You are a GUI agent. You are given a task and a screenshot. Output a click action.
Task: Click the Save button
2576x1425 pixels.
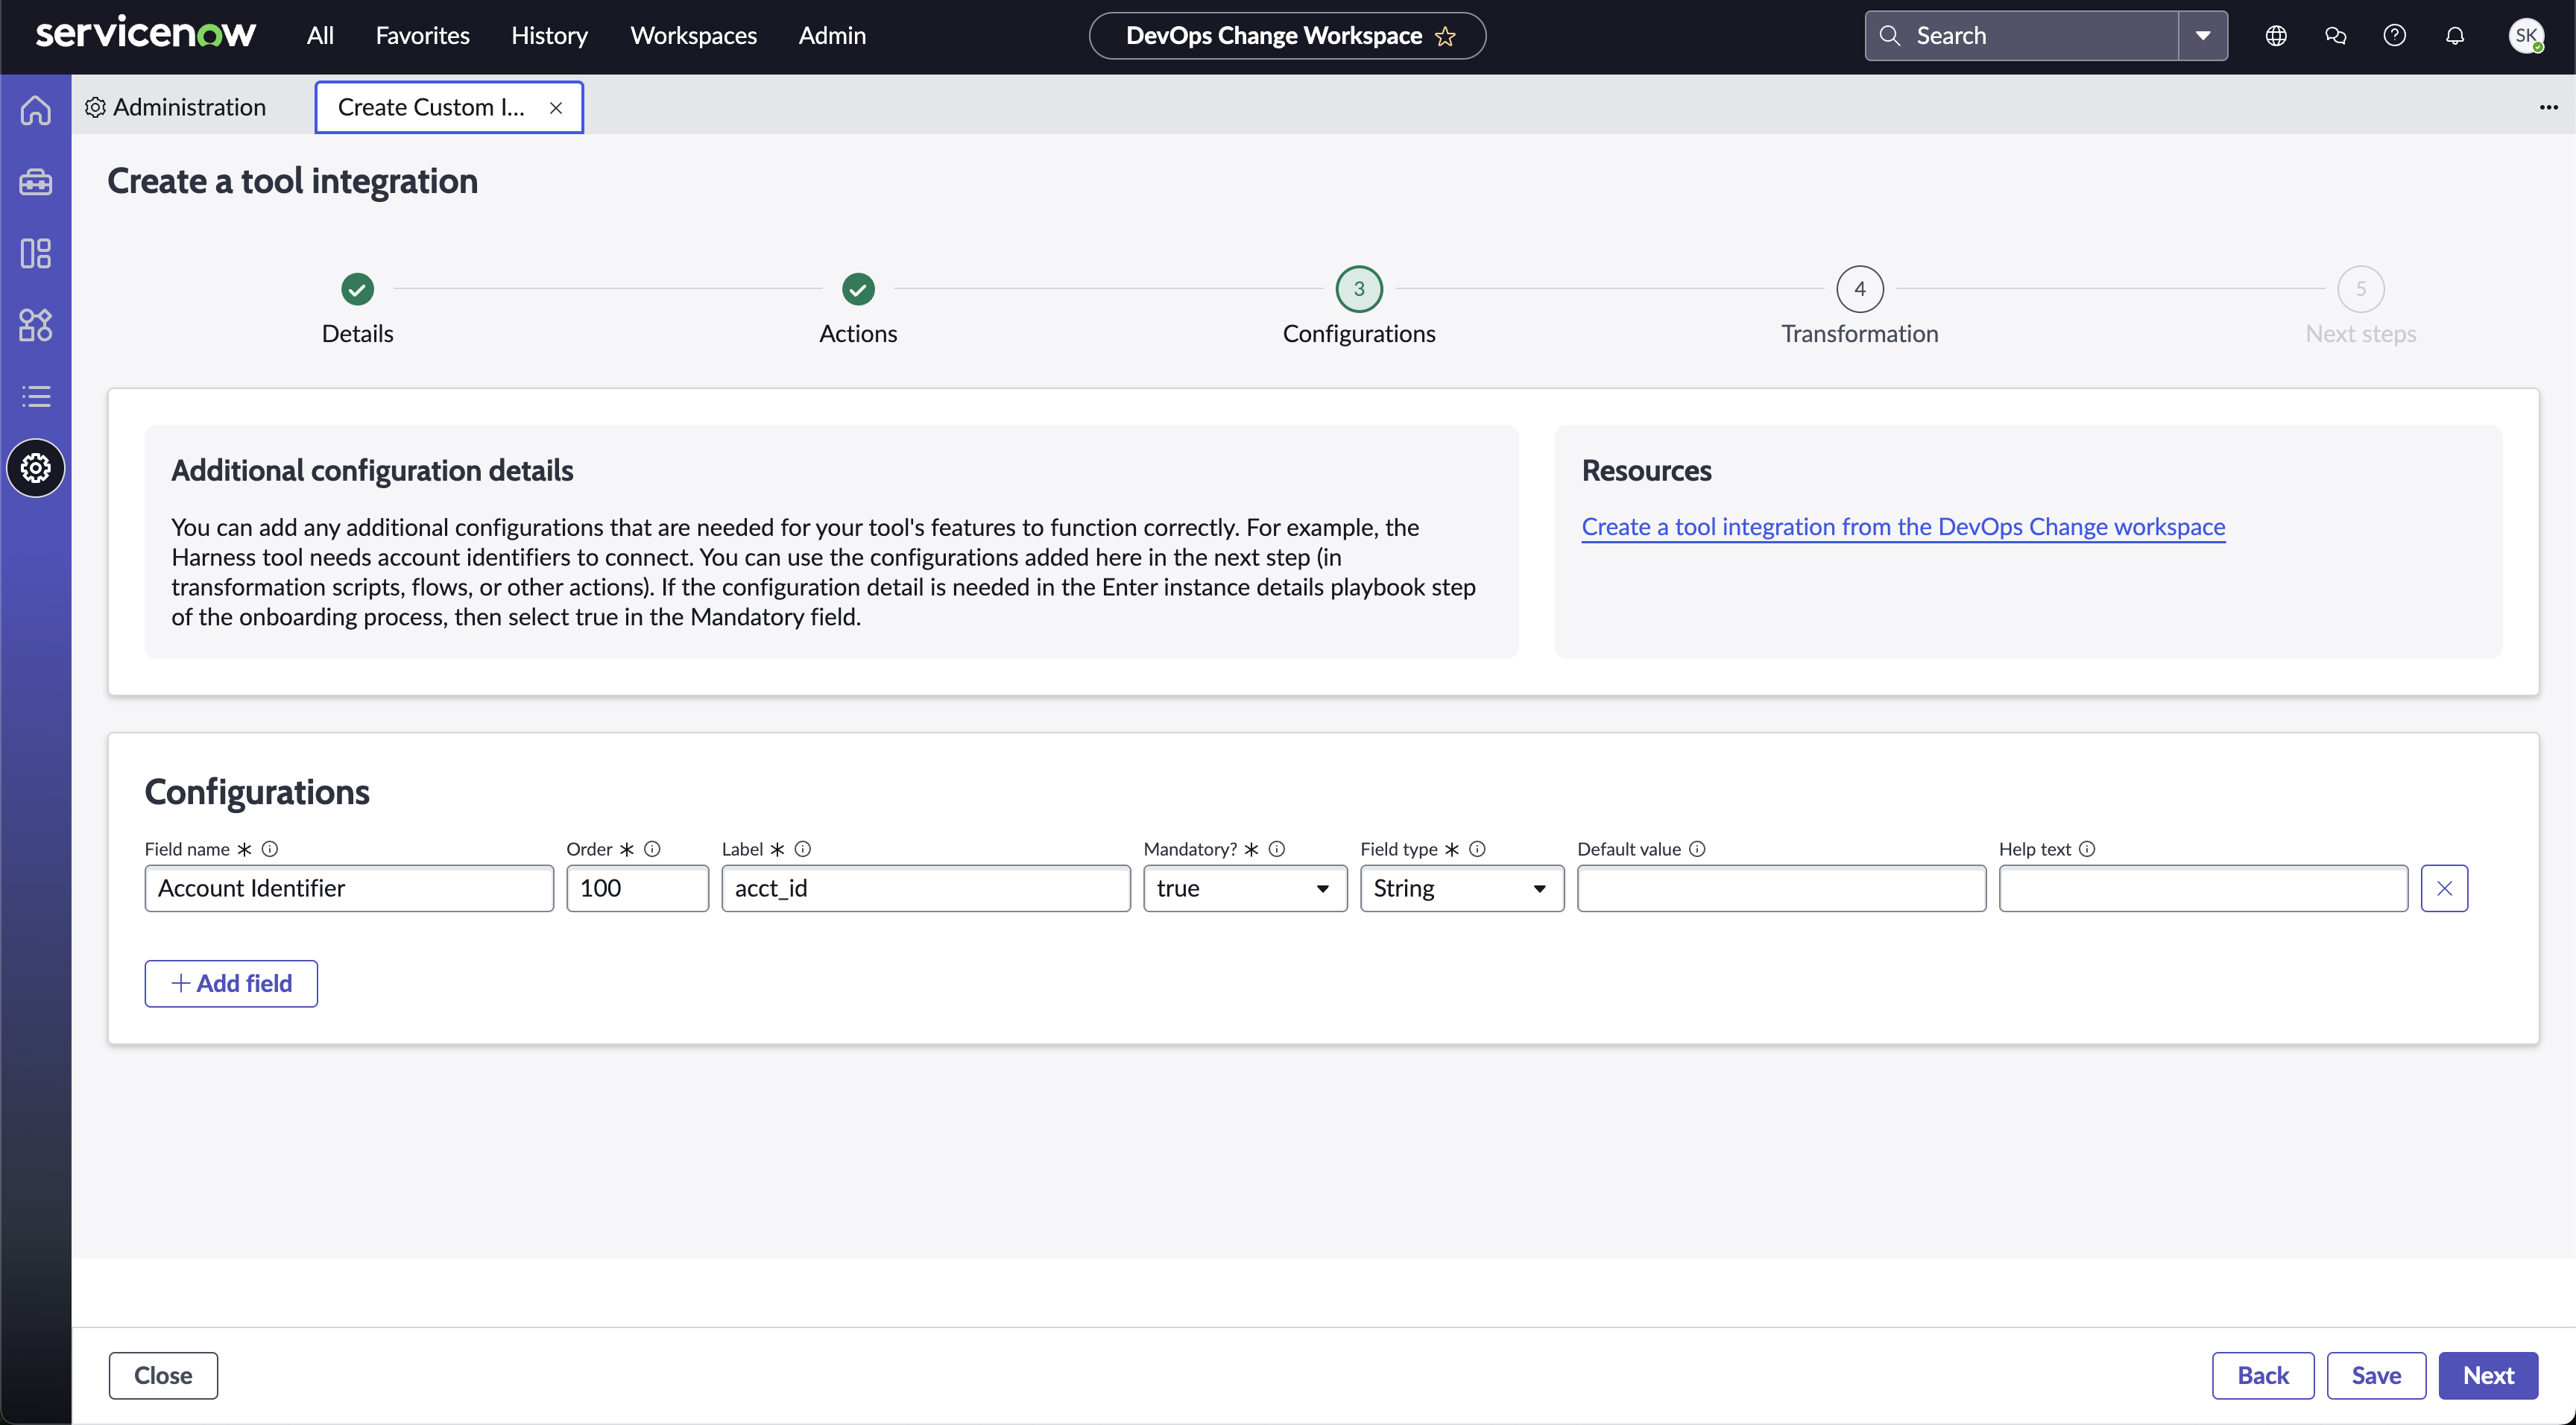(2376, 1375)
